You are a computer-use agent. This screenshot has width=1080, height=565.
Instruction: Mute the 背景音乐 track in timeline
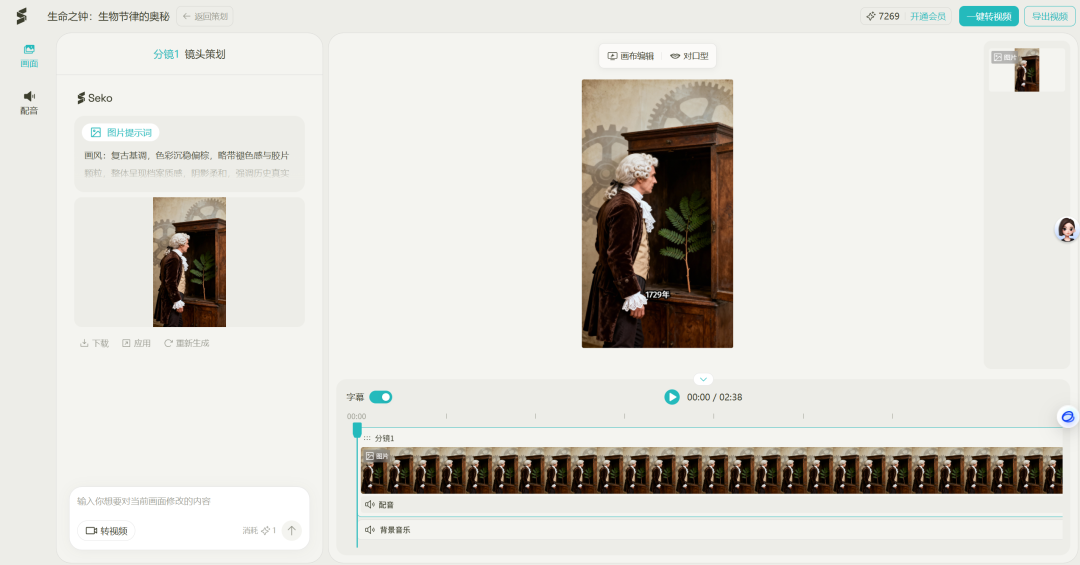[370, 530]
